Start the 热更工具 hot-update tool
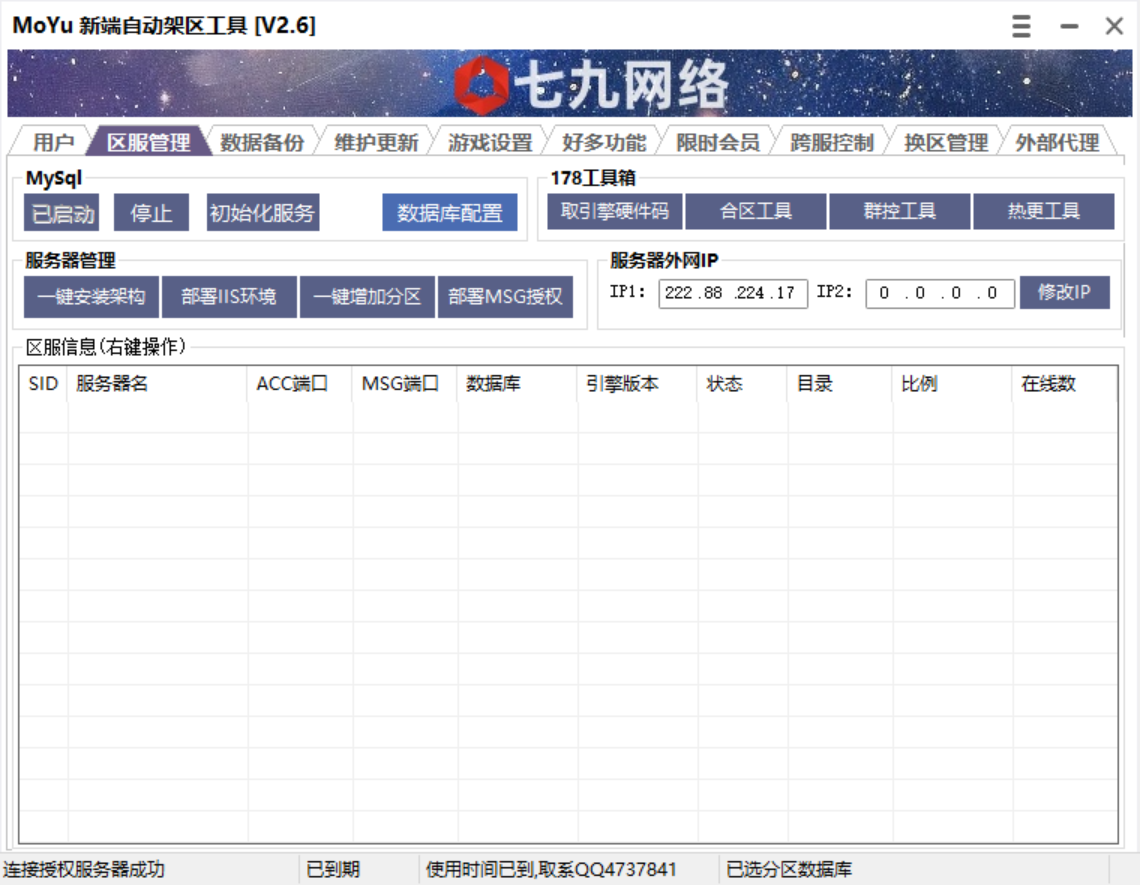1140x885 pixels. (1043, 211)
